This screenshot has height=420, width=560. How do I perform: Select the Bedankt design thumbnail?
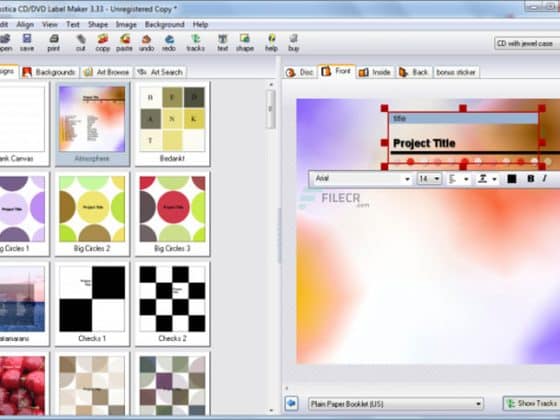pos(172,124)
